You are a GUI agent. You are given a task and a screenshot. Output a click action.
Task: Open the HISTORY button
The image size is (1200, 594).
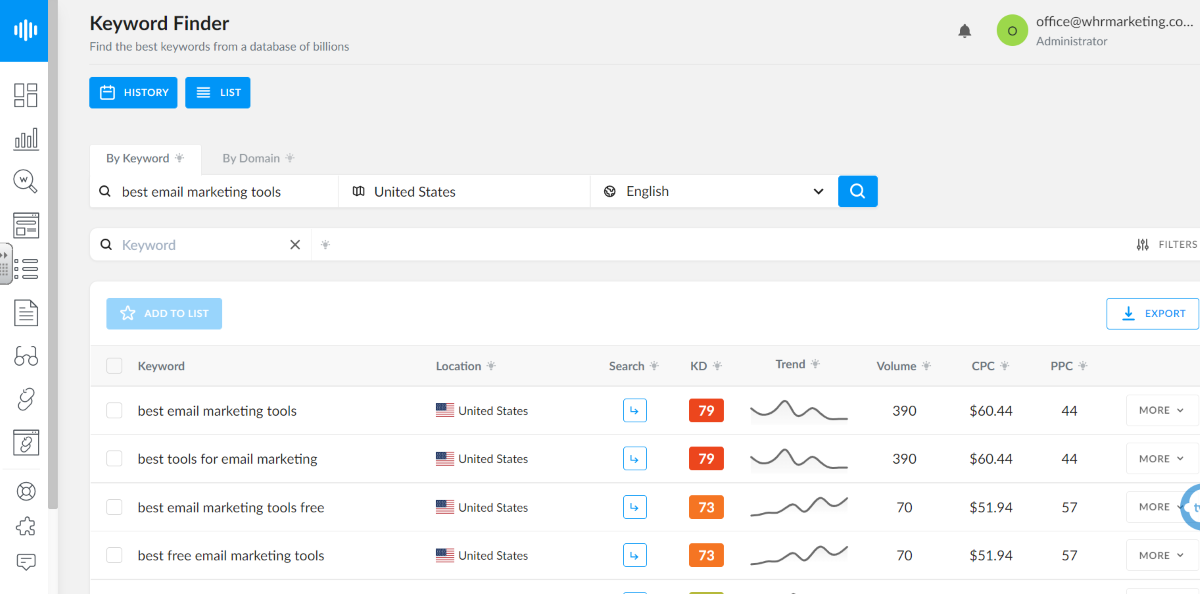[133, 92]
